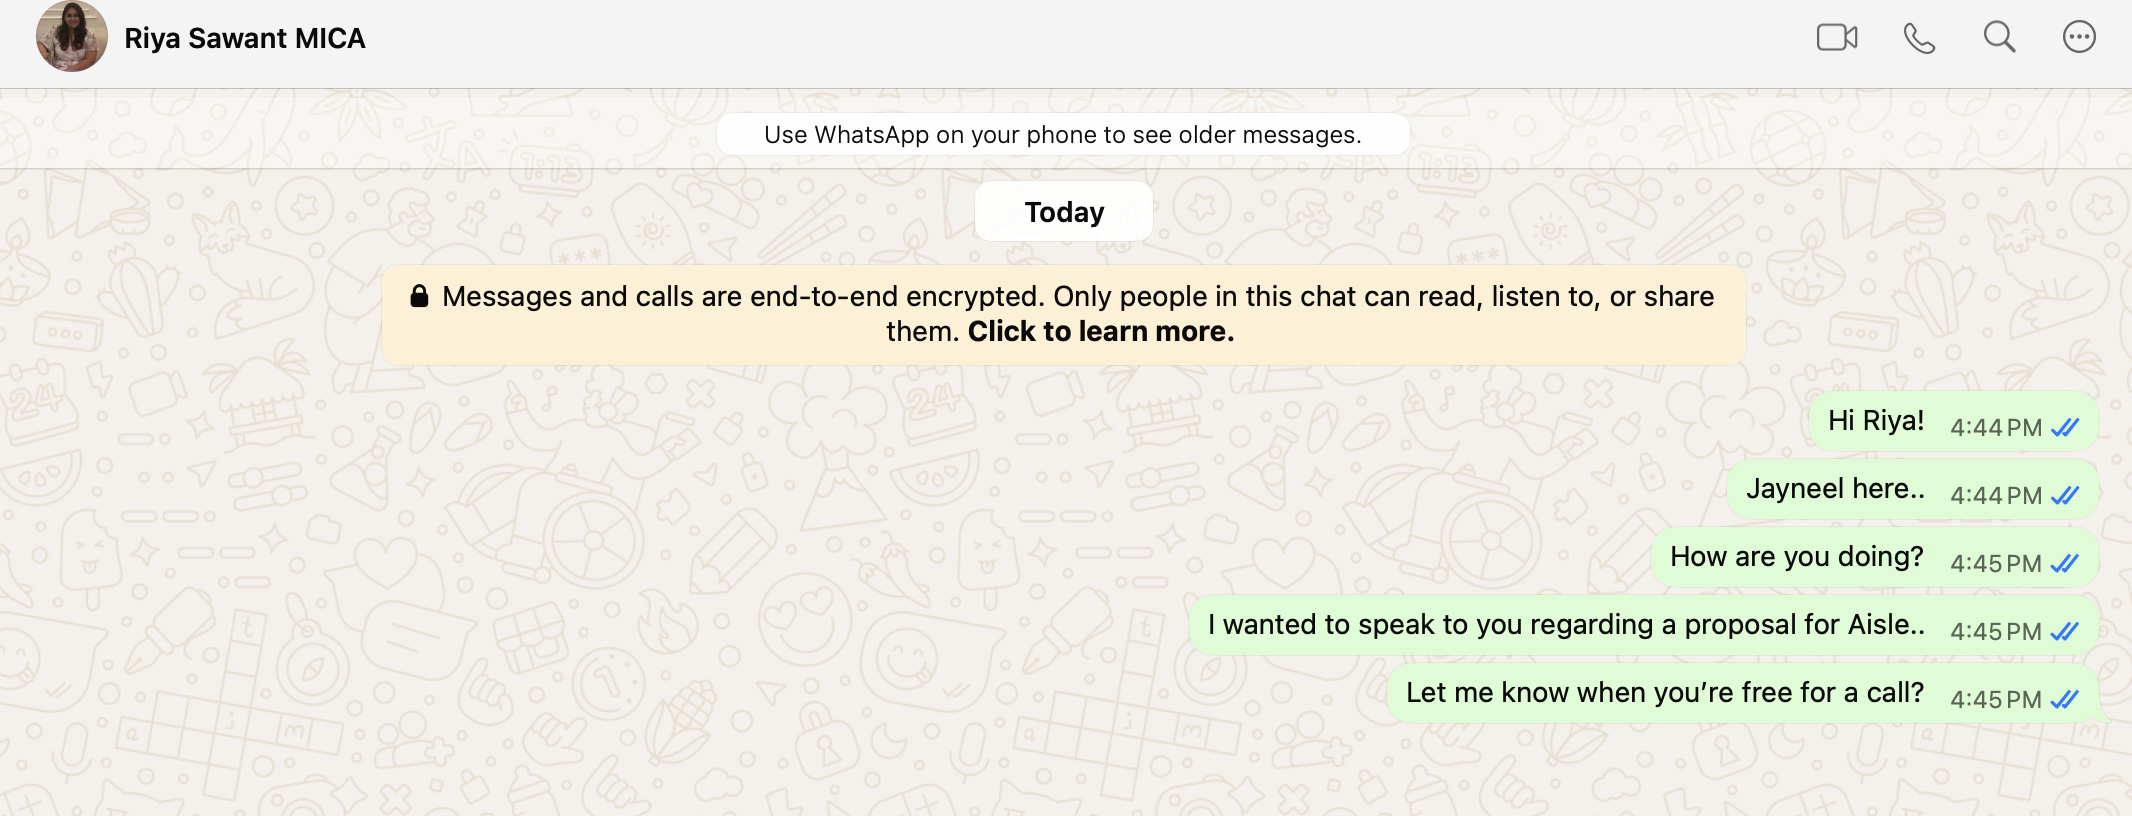
Task: Click the lock icon in encryption notice
Action: pyautogui.click(x=420, y=296)
